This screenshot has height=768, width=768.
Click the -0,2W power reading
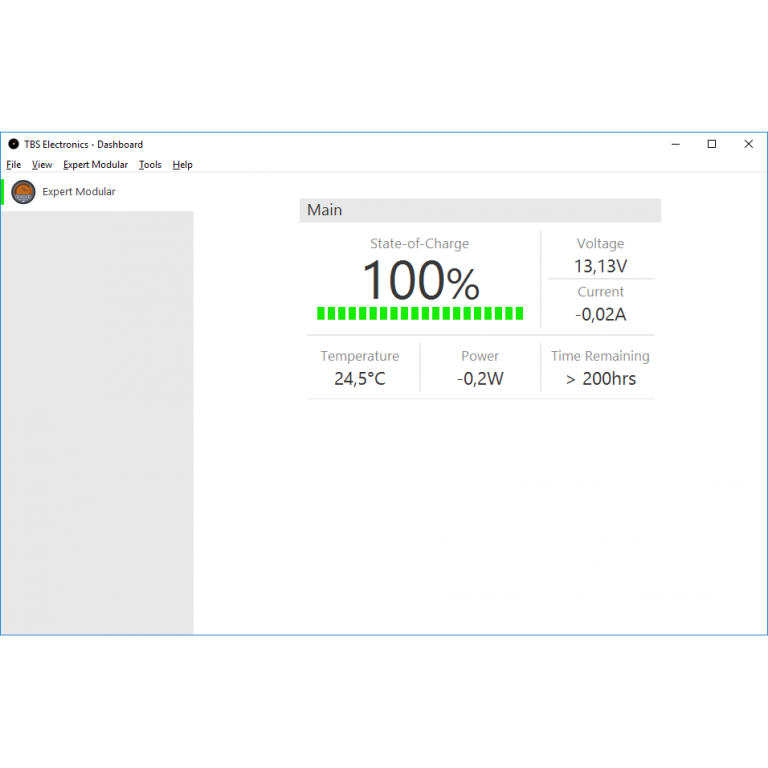point(480,379)
